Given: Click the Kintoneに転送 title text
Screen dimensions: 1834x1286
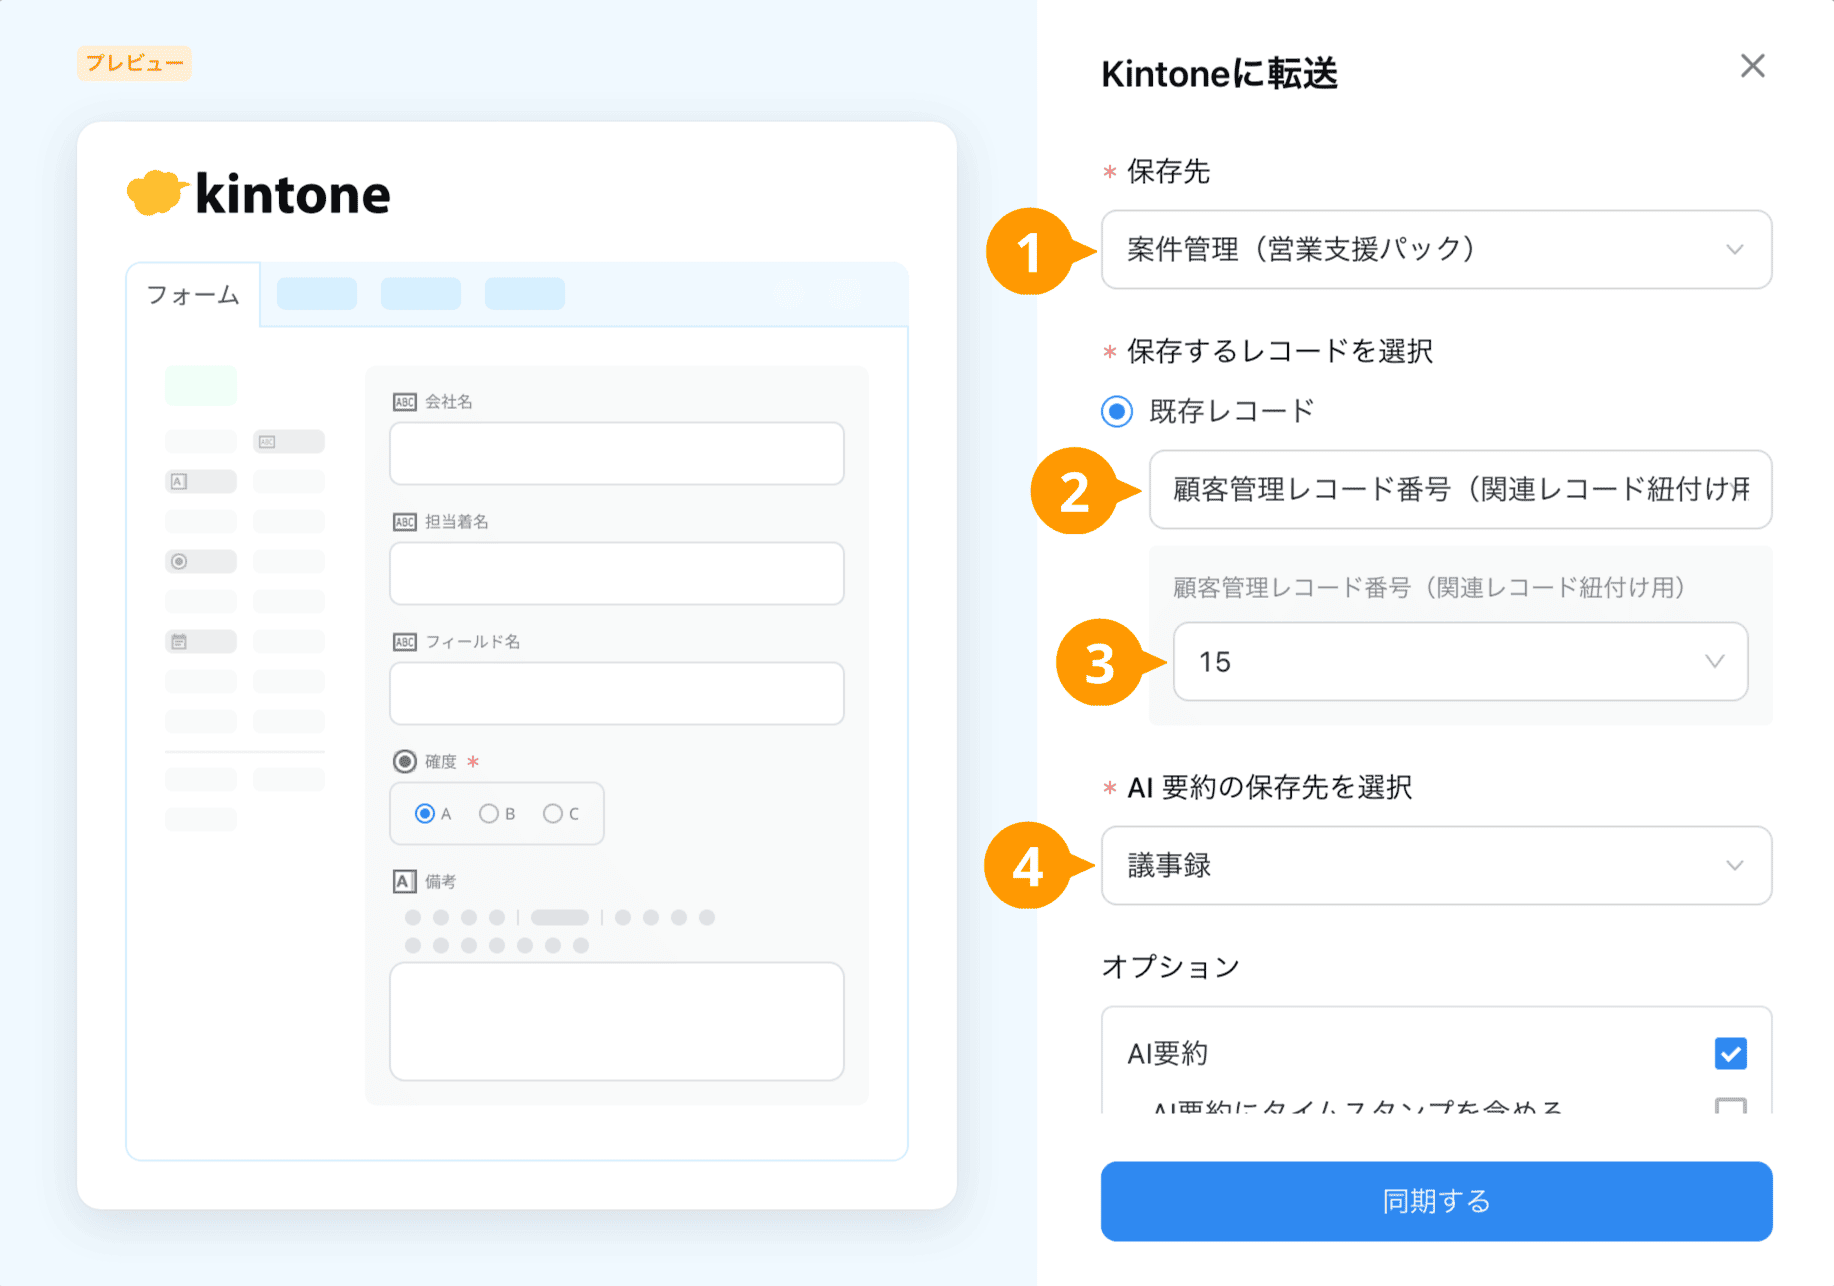Looking at the screenshot, I should 1219,74.
